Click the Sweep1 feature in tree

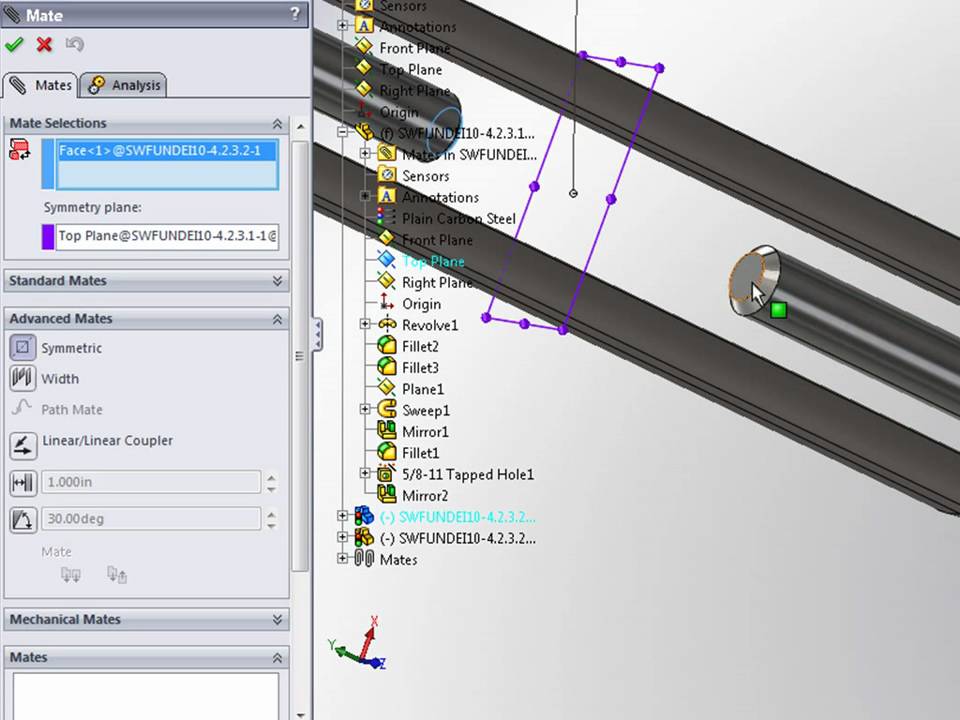426,410
